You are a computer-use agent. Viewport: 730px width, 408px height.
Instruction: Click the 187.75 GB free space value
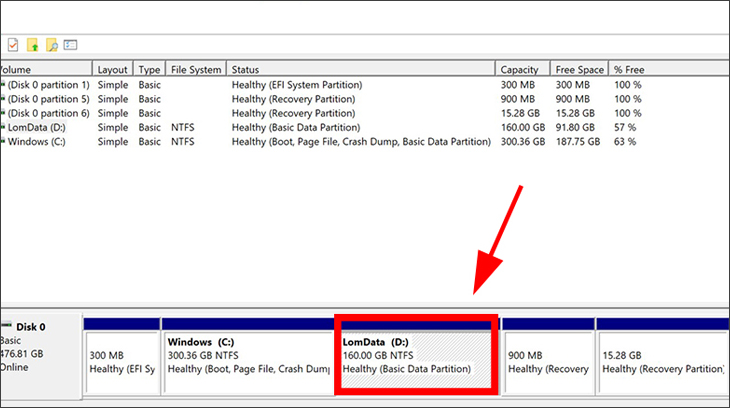(578, 142)
